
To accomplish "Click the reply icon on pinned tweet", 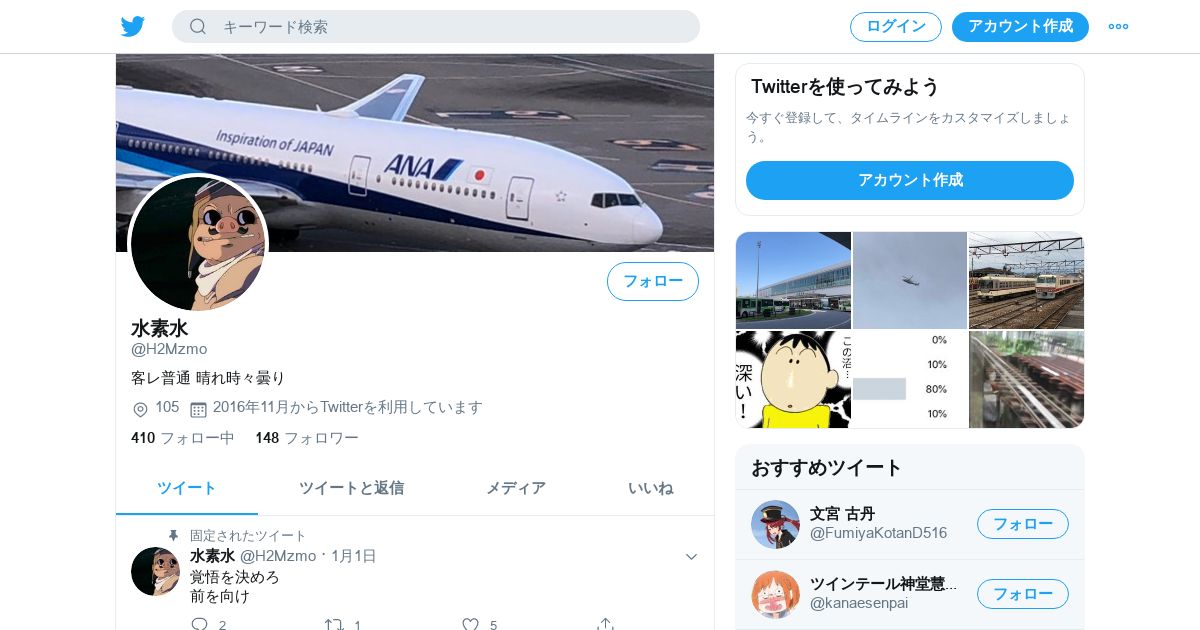I will (199, 625).
